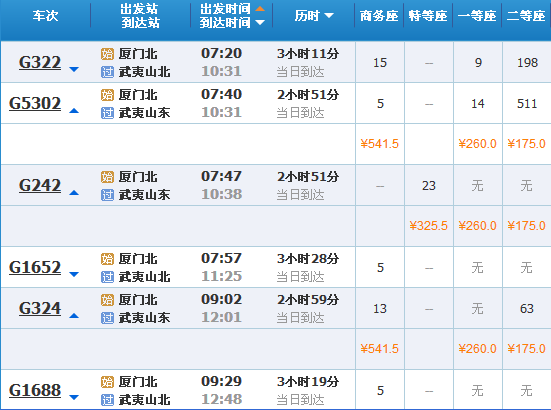Viewport: 551px width, 410px height.
Task: Open train G1688 details link
Action: pyautogui.click(x=35, y=390)
